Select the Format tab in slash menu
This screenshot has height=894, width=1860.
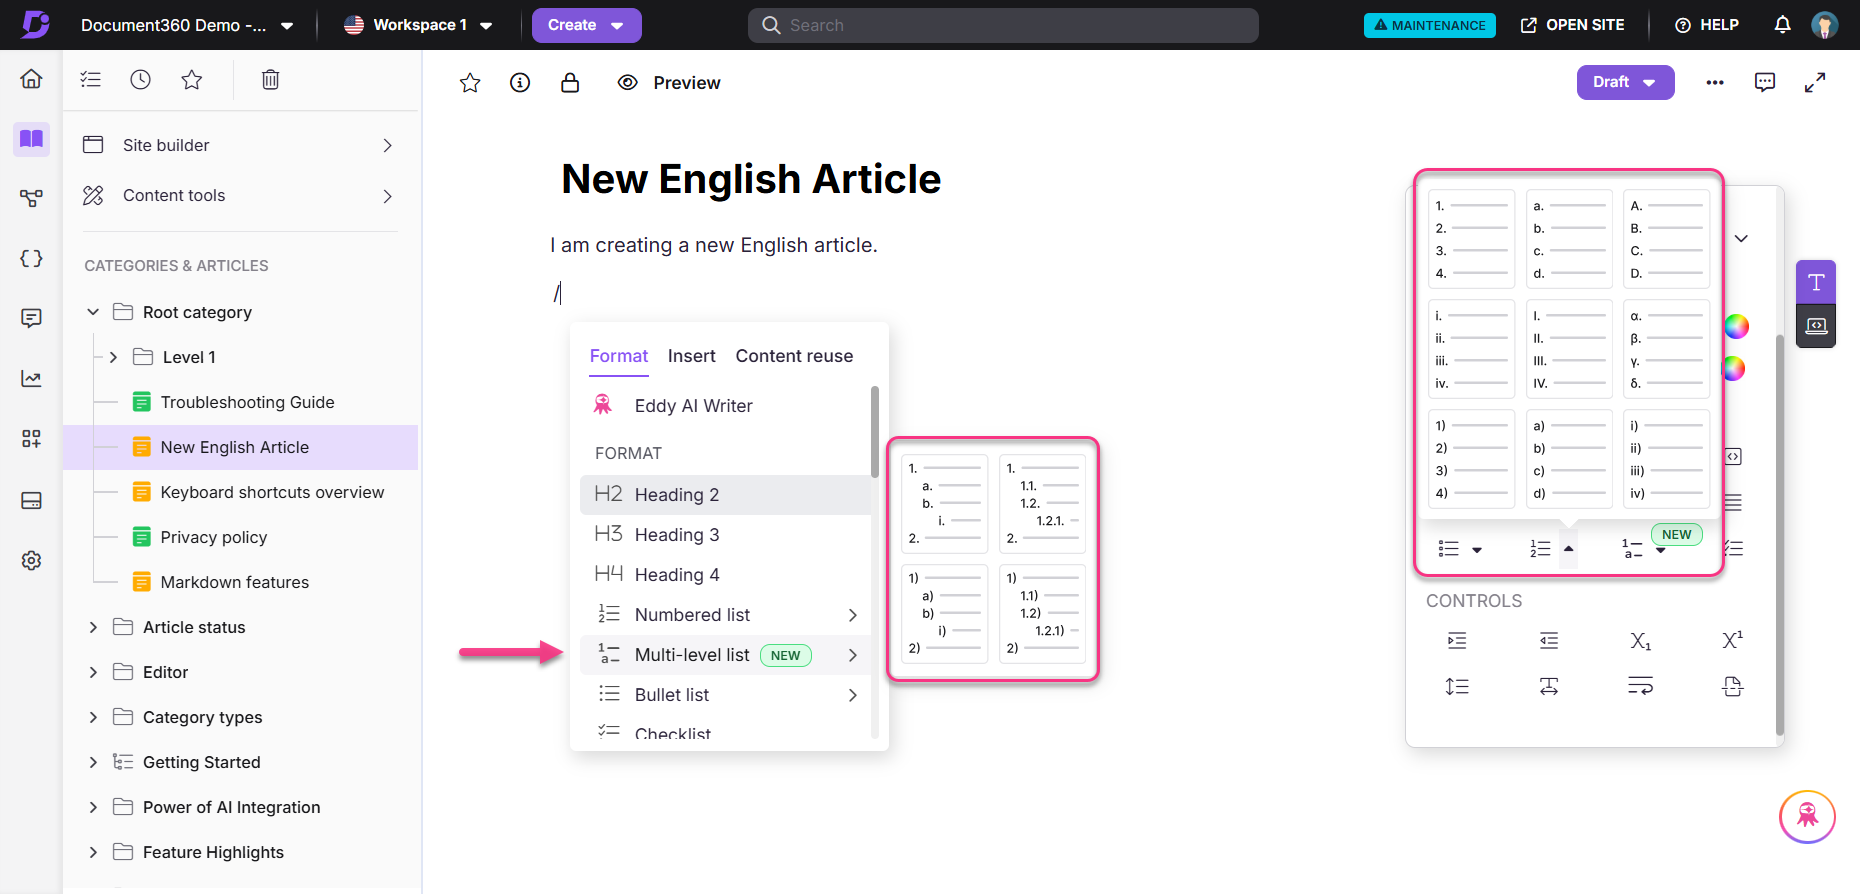(x=619, y=356)
